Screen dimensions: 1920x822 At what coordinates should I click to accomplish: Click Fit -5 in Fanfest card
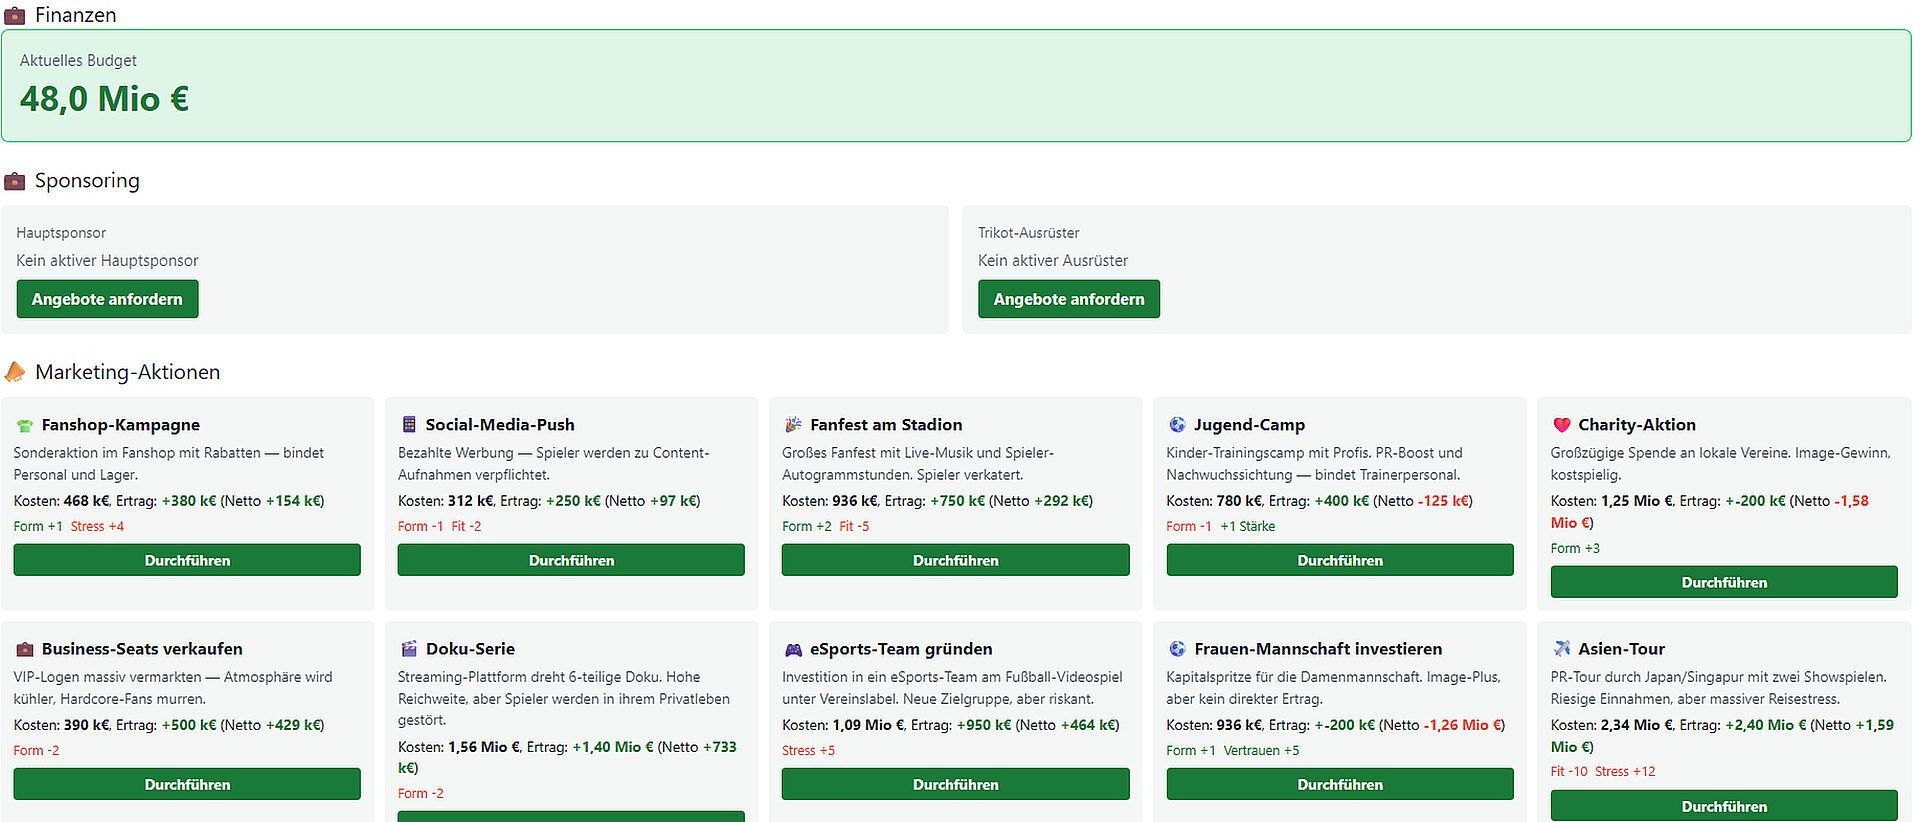tap(854, 527)
